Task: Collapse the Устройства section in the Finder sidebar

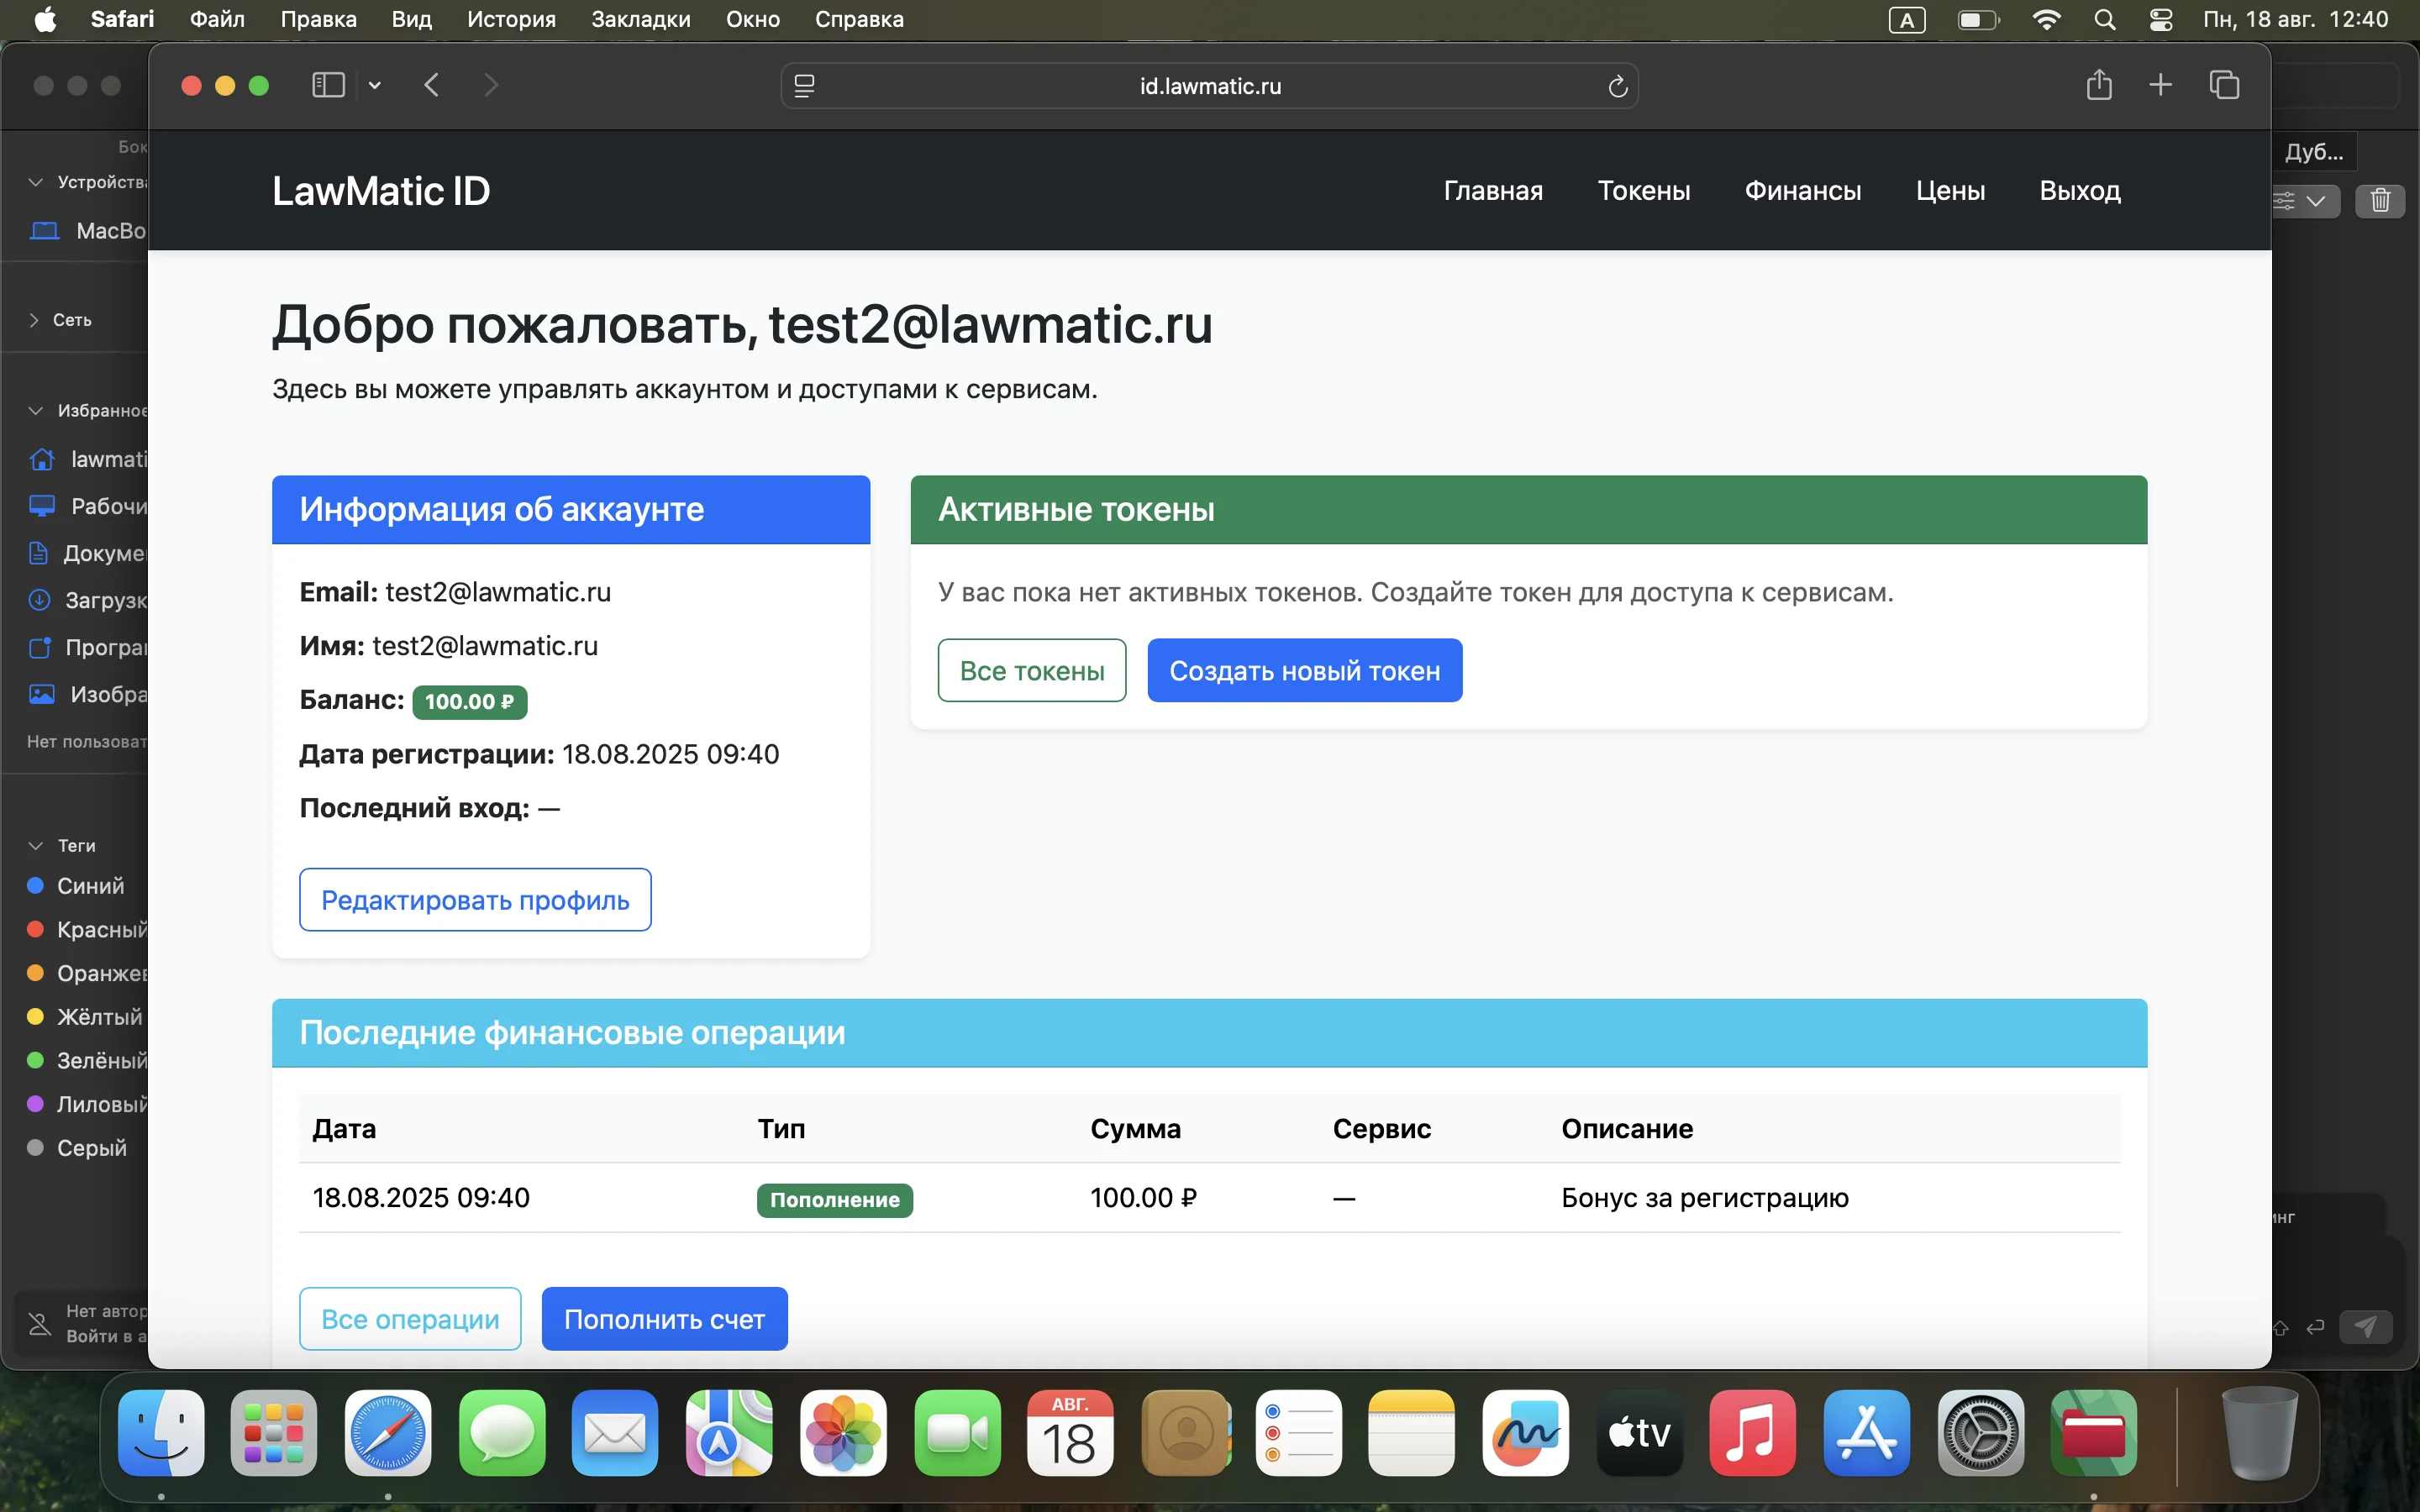Action: click(x=36, y=182)
